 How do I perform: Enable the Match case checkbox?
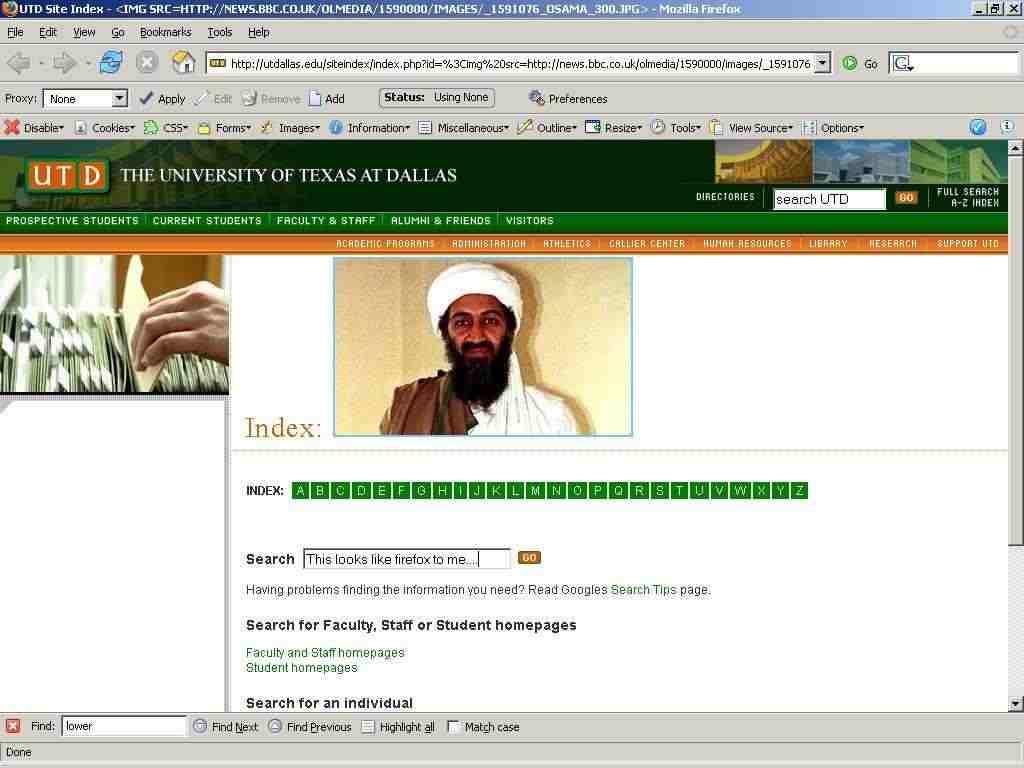tap(453, 727)
